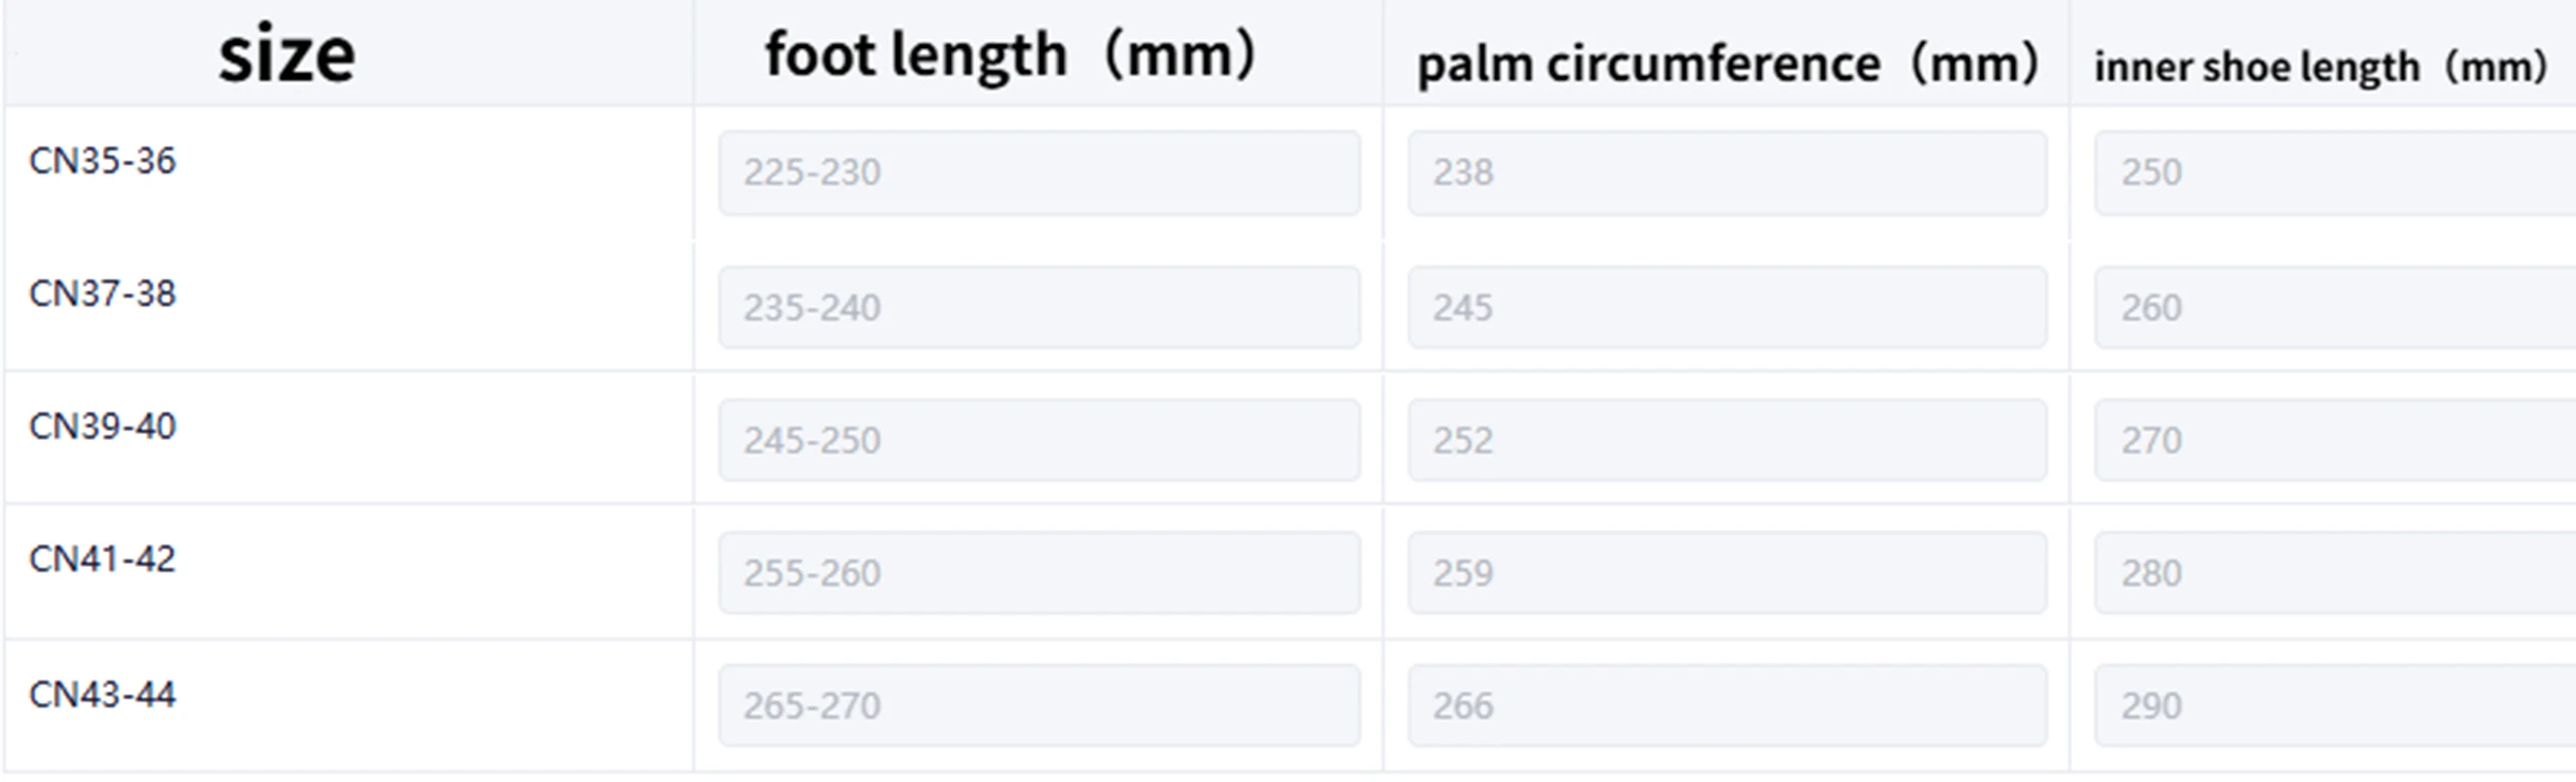The image size is (2576, 782).
Task: Select the CN43-44 size row label
Action: 102,694
